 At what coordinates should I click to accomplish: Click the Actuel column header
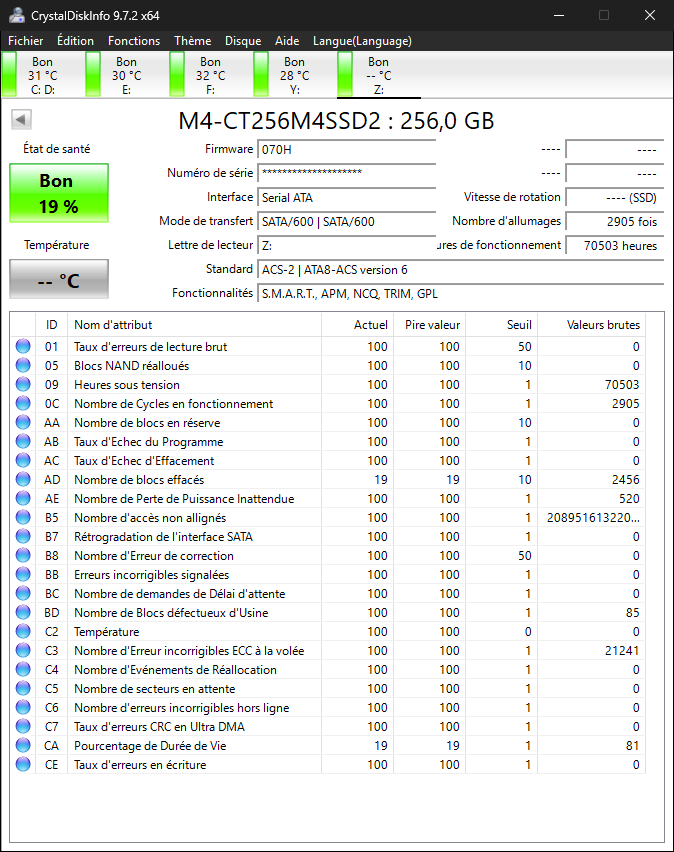357,325
